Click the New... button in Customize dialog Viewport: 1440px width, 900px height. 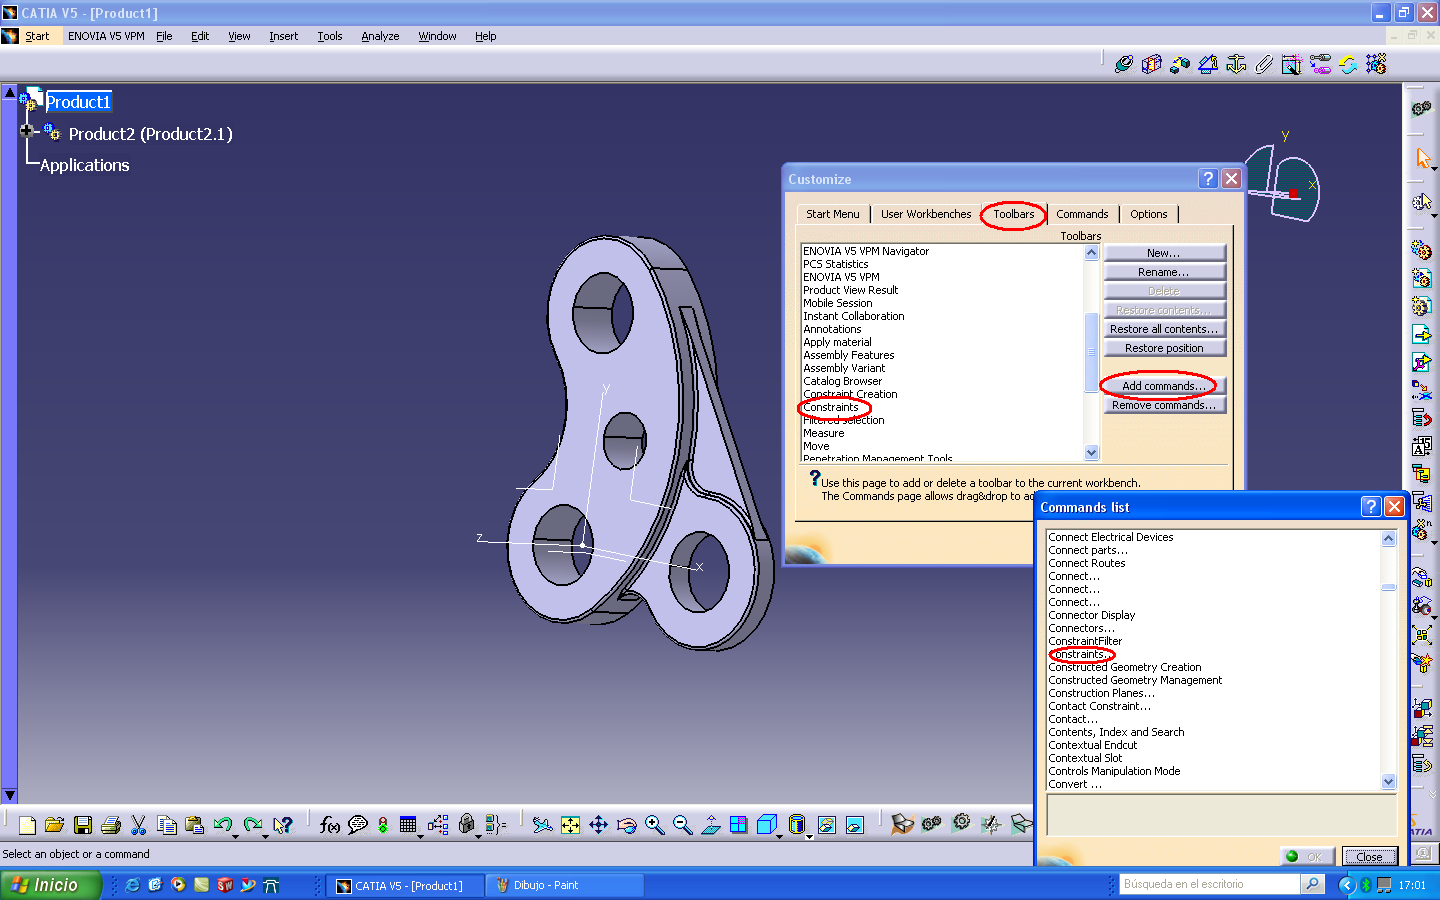point(1164,253)
